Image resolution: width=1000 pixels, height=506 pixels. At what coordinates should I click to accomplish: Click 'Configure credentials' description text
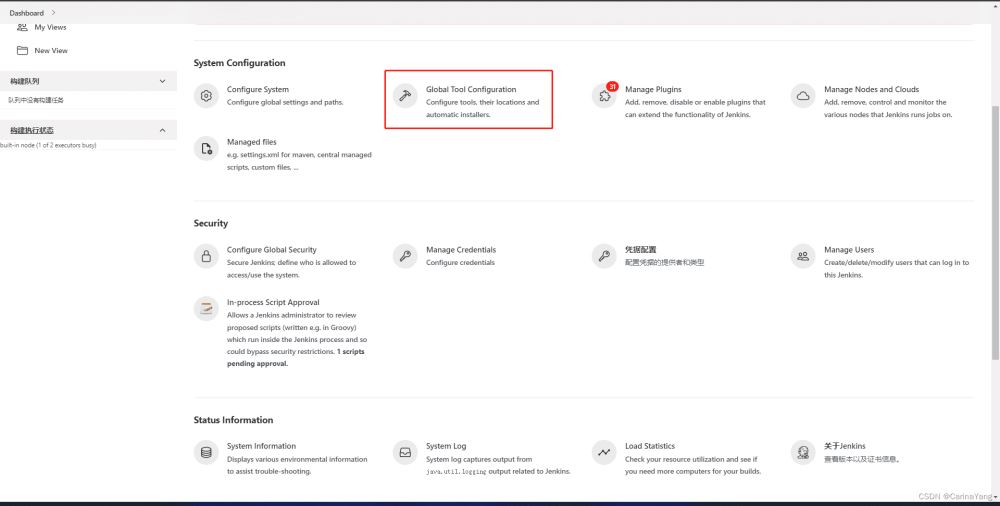point(460,262)
